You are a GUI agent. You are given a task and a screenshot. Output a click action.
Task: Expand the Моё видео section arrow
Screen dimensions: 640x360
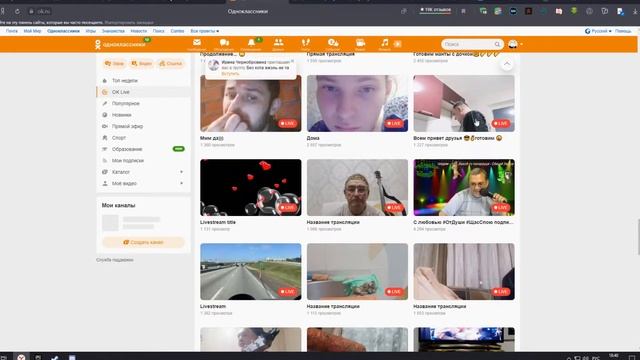coord(181,183)
